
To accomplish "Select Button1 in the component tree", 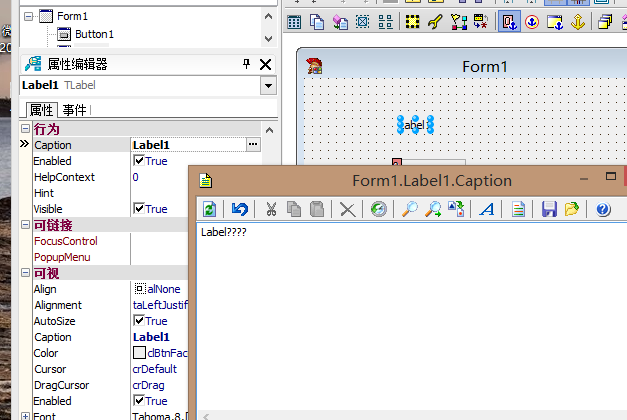I will coord(94,34).
